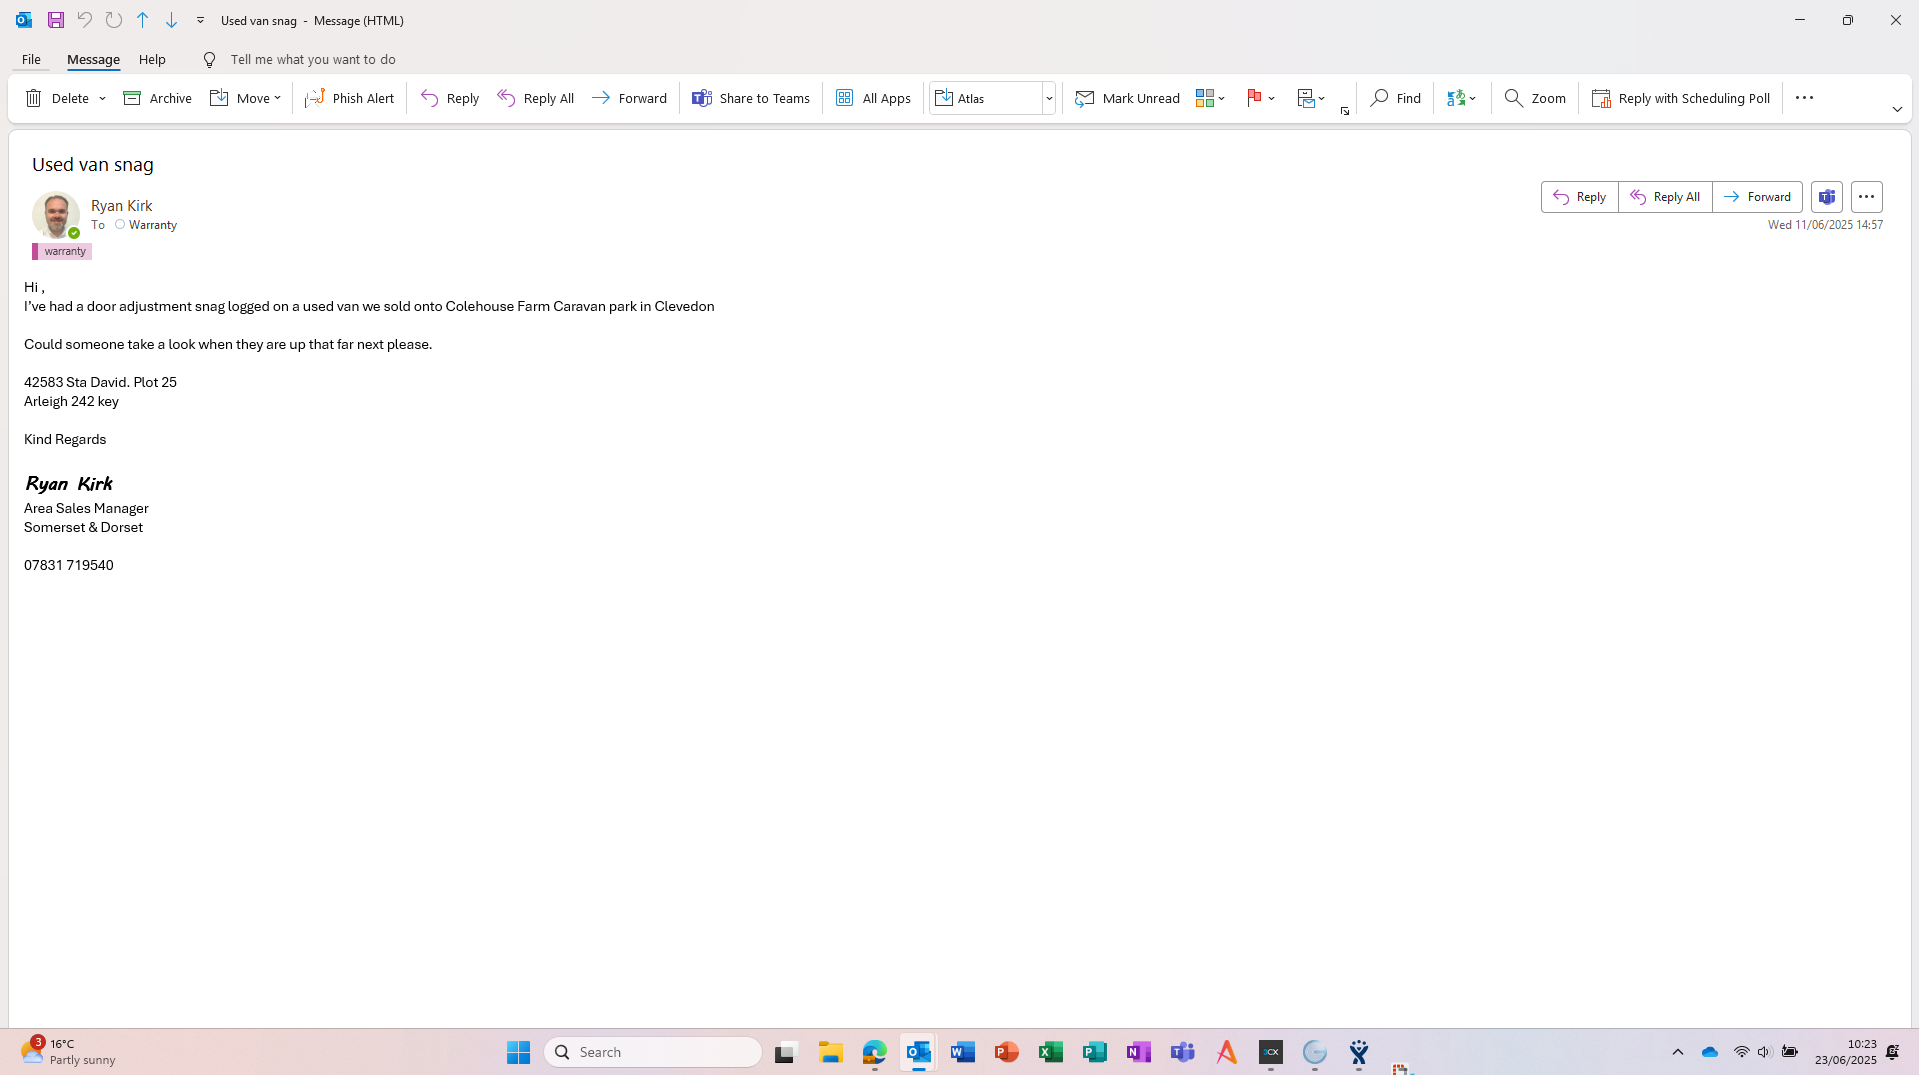The image size is (1919, 1075).
Task: Expand the Quick Steps gallery arrow
Action: click(x=1049, y=98)
